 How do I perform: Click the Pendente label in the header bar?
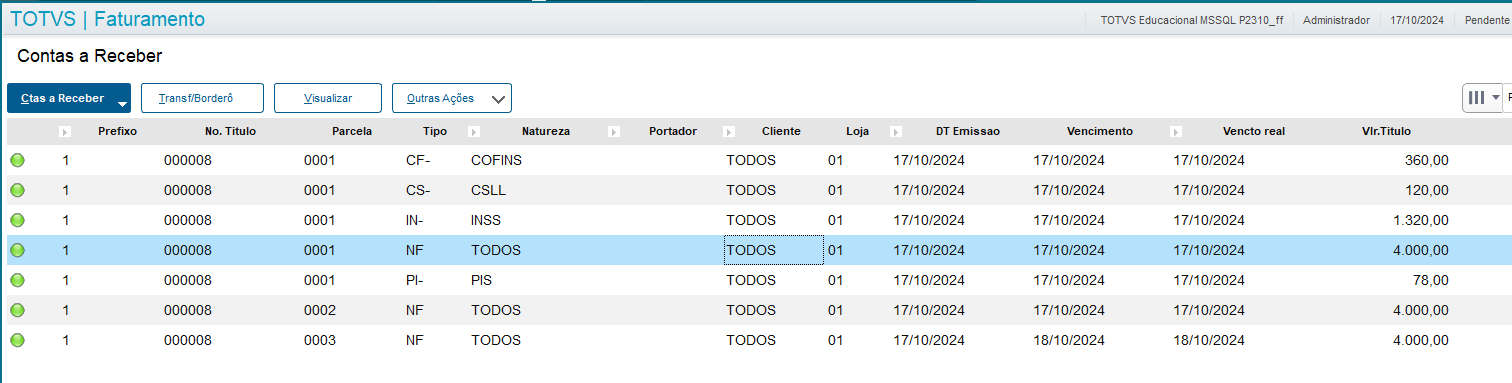pos(1488,20)
